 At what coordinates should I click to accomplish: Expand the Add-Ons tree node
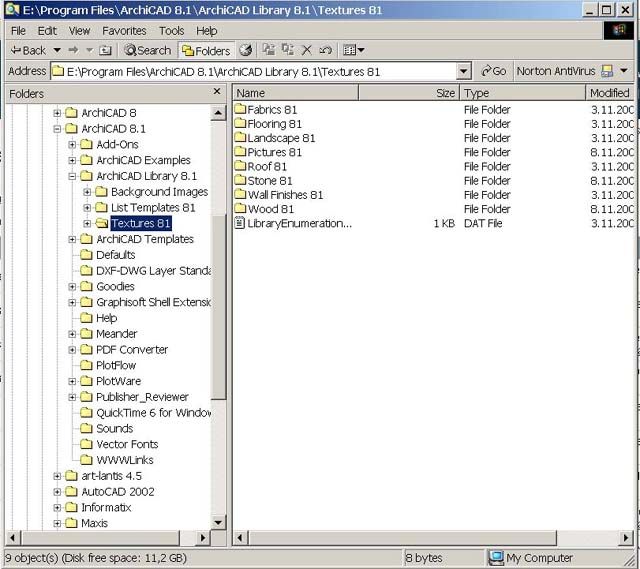72,144
